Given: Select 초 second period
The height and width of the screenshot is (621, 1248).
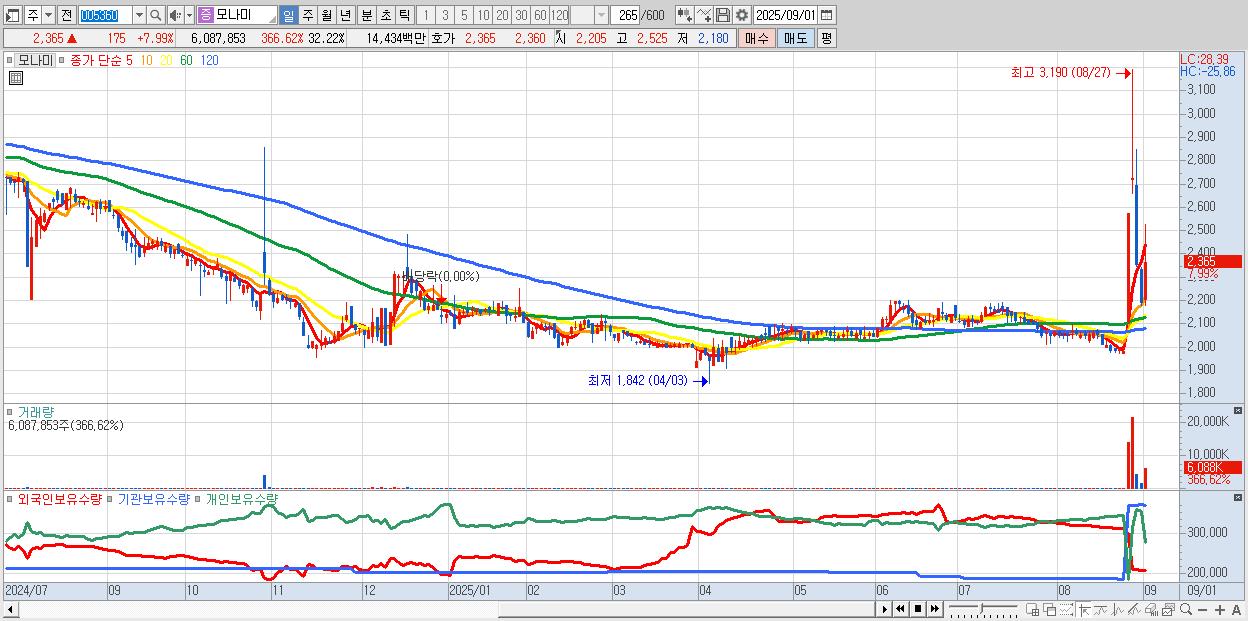Looking at the screenshot, I should click(386, 15).
